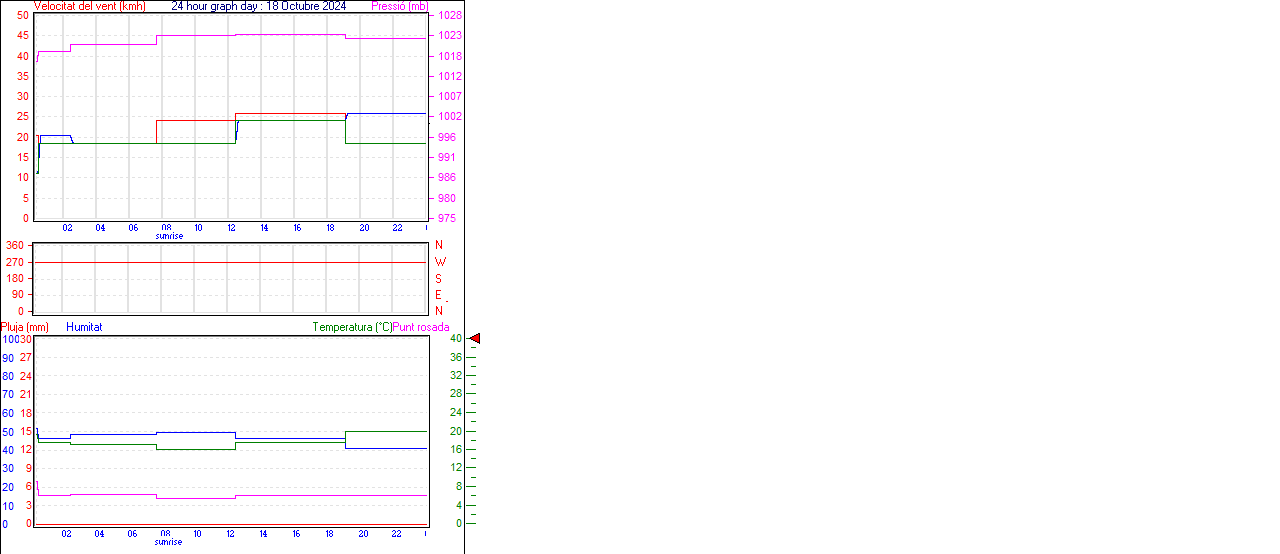1280x554 pixels.
Task: Click the red triangle marker beside temperature scale
Action: click(475, 339)
